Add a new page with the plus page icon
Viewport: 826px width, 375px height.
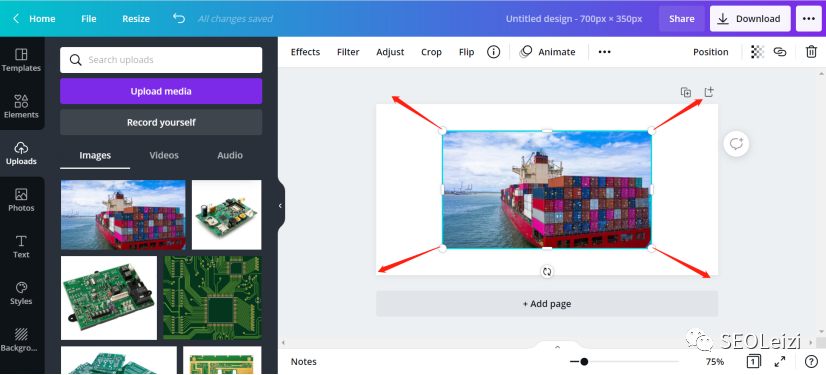tap(709, 92)
